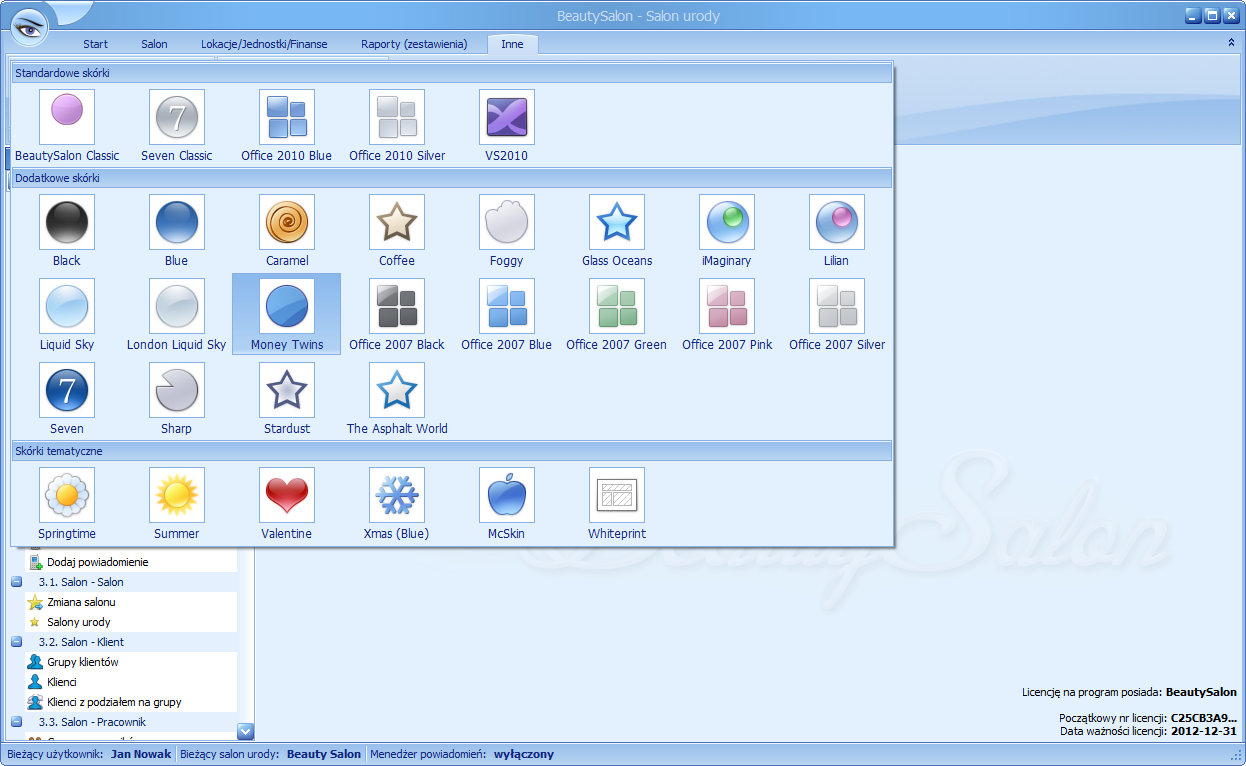Apply the Caramel skin
Image resolution: width=1246 pixels, height=766 pixels.
[287, 231]
